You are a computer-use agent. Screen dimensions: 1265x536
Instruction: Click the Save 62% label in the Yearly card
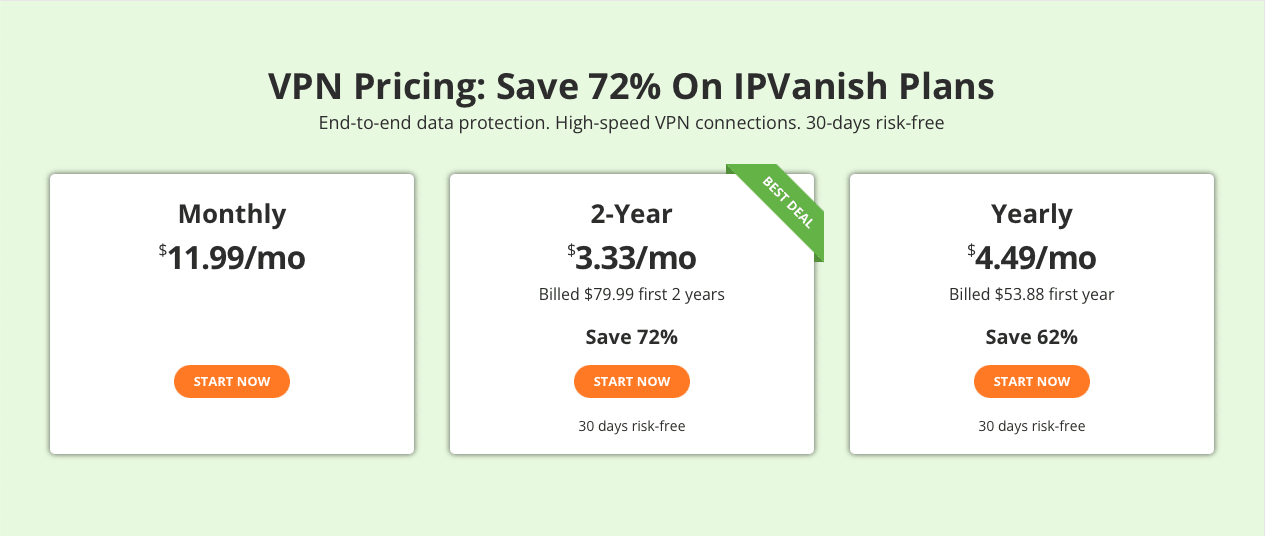coord(1032,337)
